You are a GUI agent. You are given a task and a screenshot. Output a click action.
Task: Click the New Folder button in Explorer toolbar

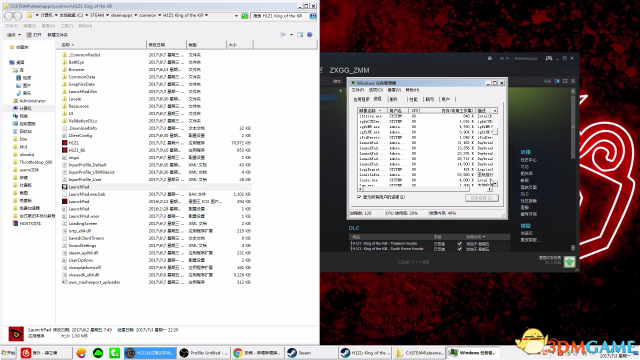click(58, 35)
